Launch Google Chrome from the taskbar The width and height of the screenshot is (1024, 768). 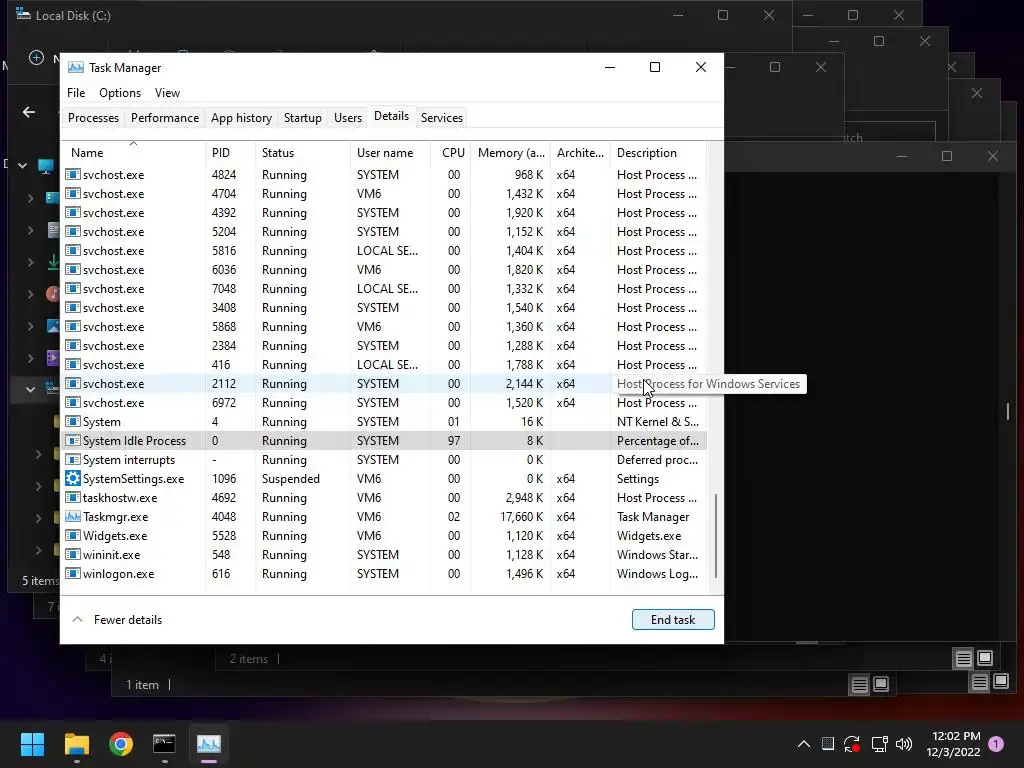pyautogui.click(x=121, y=744)
